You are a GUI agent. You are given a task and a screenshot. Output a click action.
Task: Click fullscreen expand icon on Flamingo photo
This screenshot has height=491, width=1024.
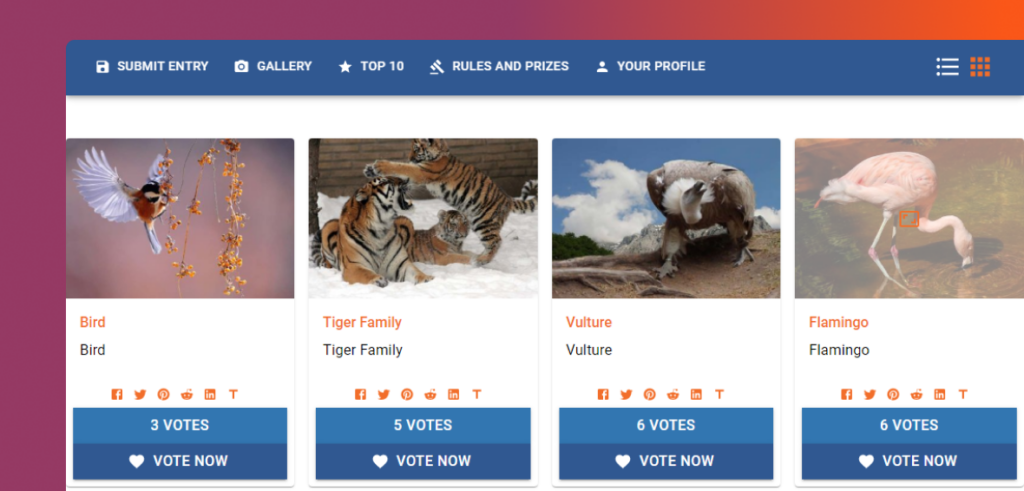pos(909,219)
